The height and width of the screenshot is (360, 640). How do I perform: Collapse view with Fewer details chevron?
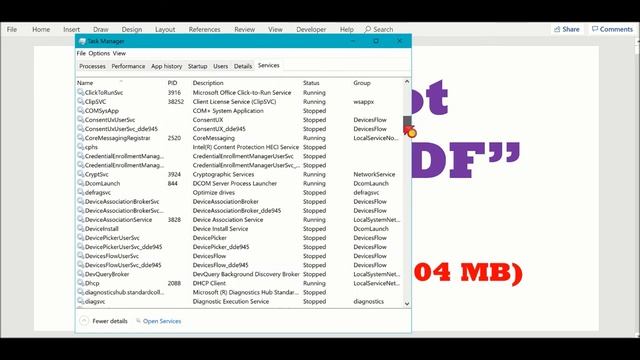click(84, 321)
